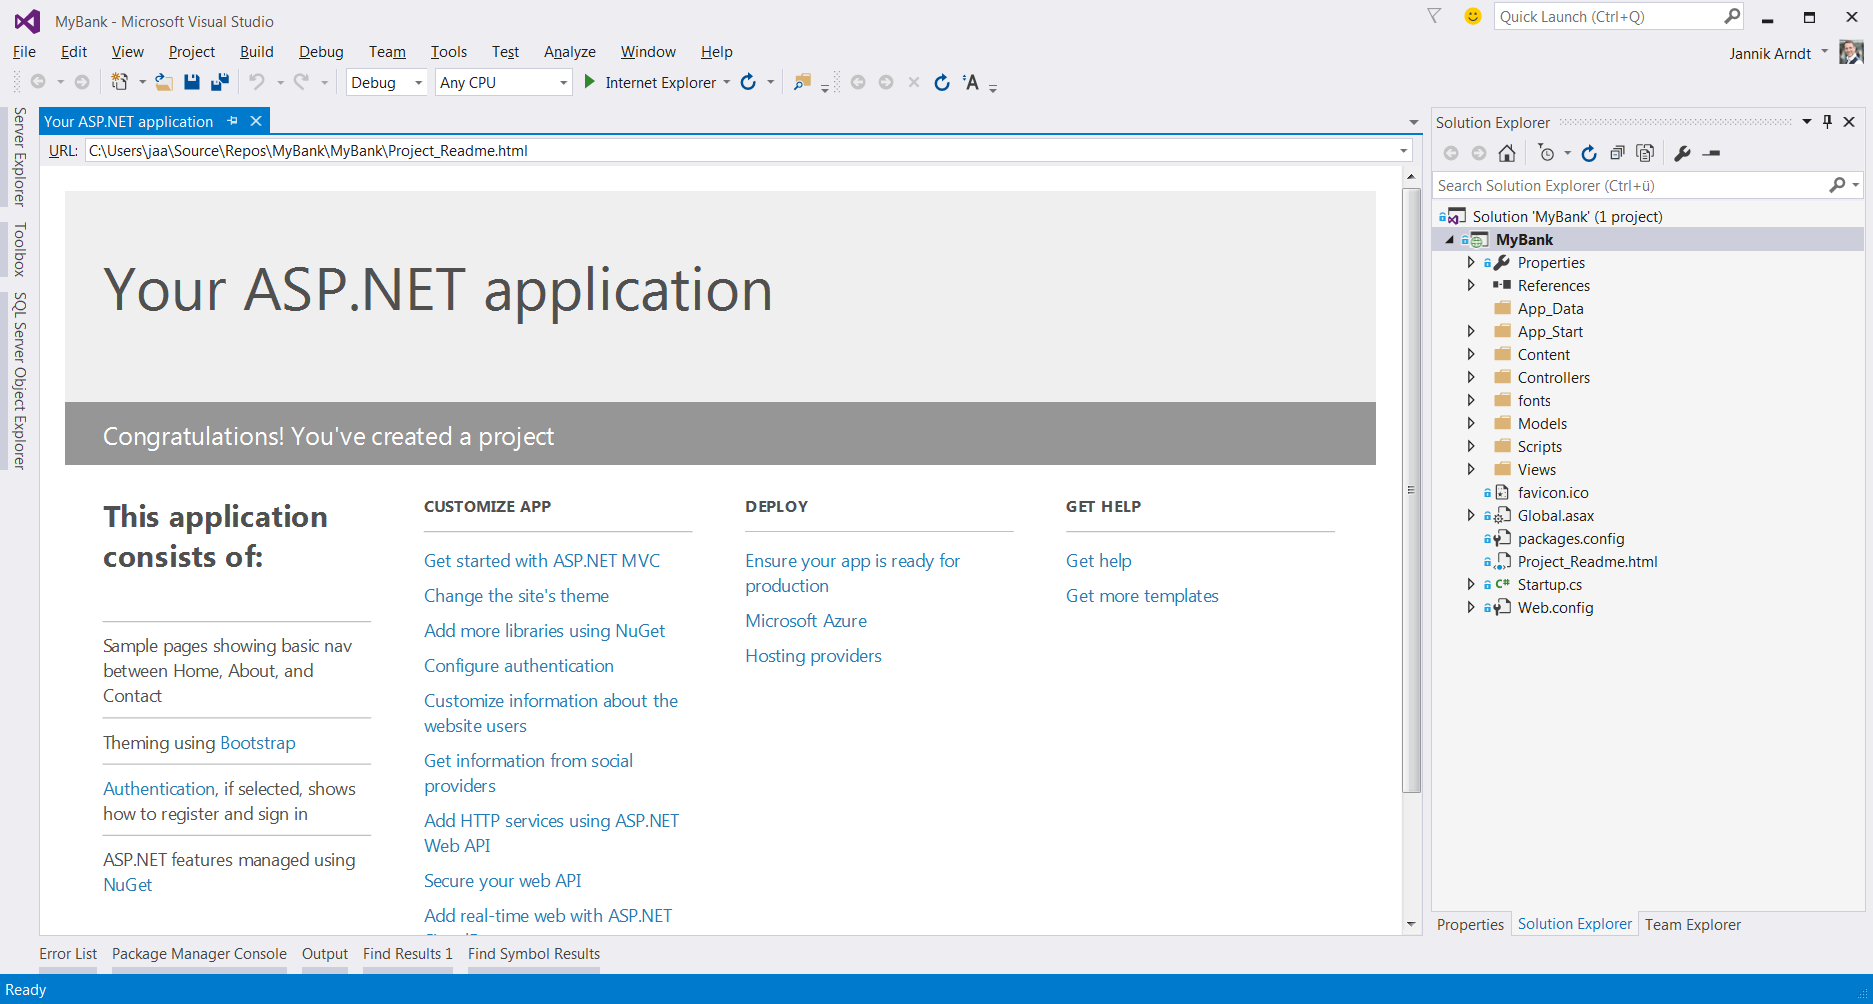This screenshot has width=1873, height=1004.
Task: Click the Undo arrow in the toolbar
Action: point(257,82)
